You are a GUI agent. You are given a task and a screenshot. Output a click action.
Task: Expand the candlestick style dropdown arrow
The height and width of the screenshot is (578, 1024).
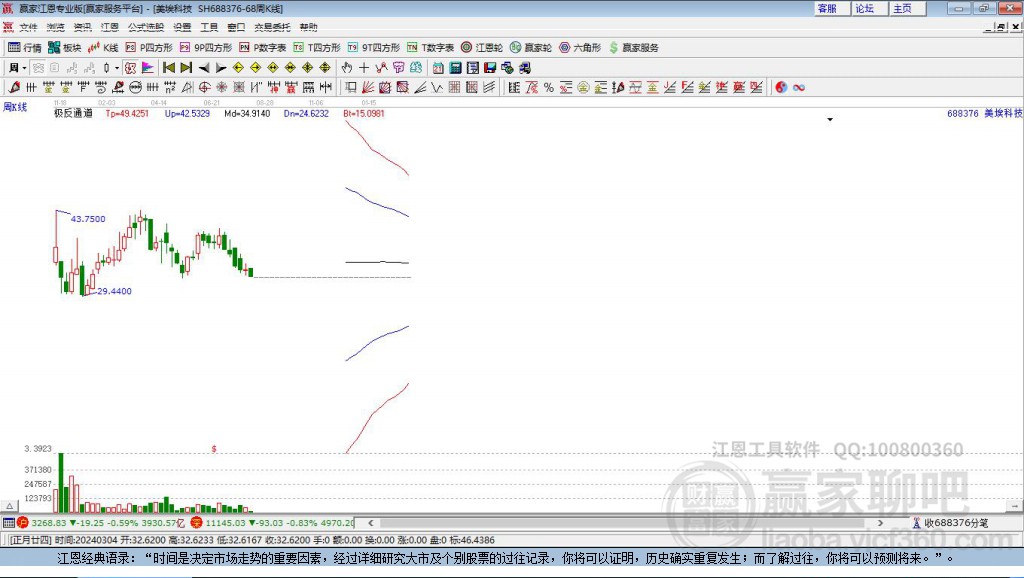(x=117, y=68)
